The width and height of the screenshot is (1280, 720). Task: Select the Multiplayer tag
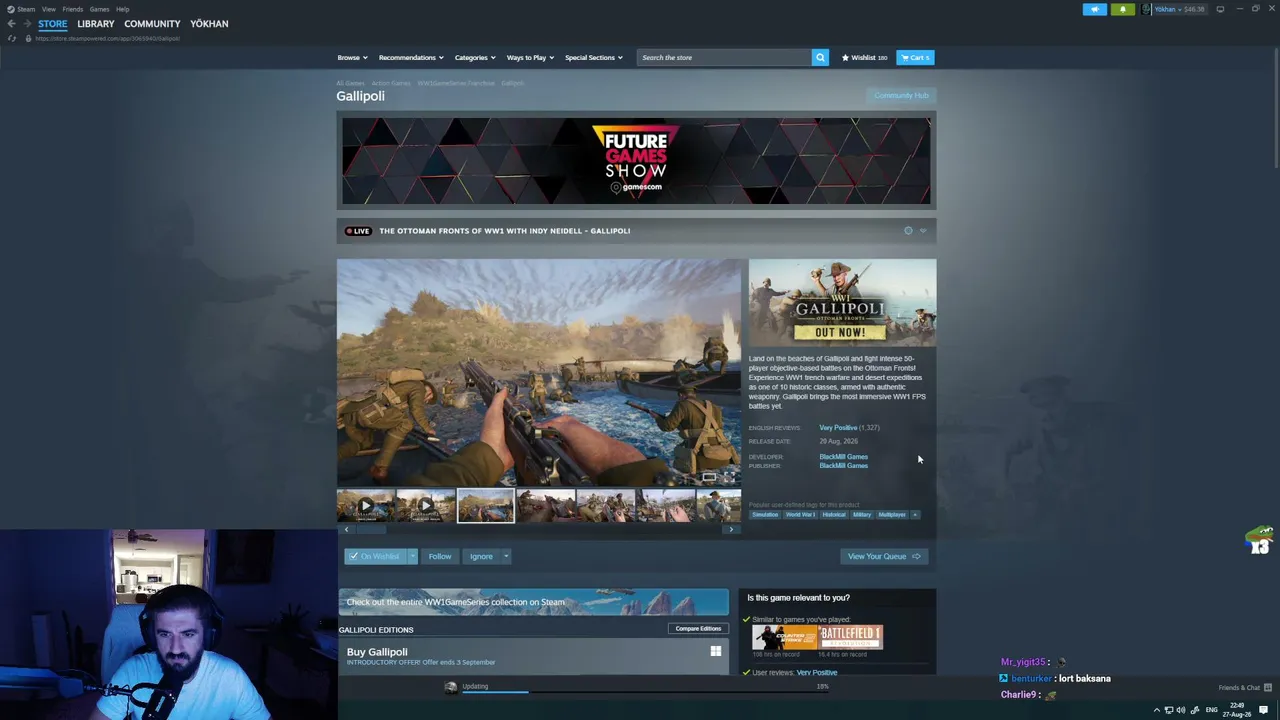(x=892, y=515)
